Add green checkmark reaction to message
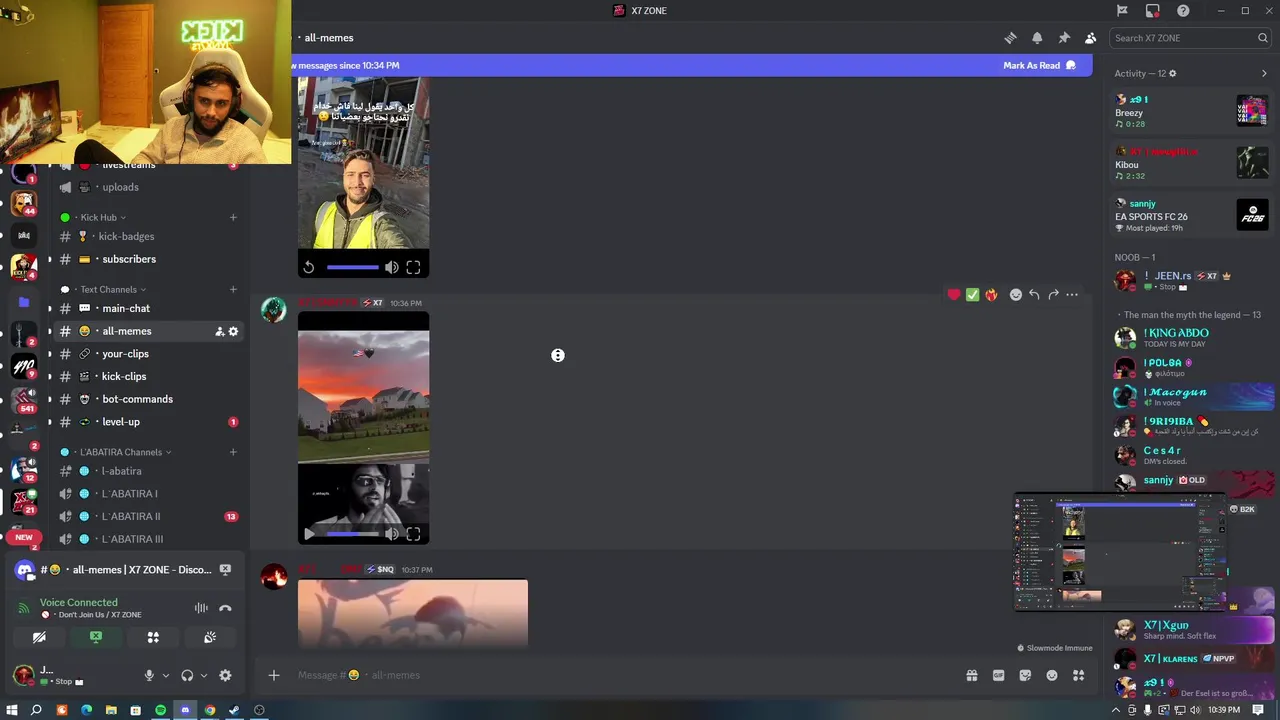1280x720 pixels. point(972,295)
